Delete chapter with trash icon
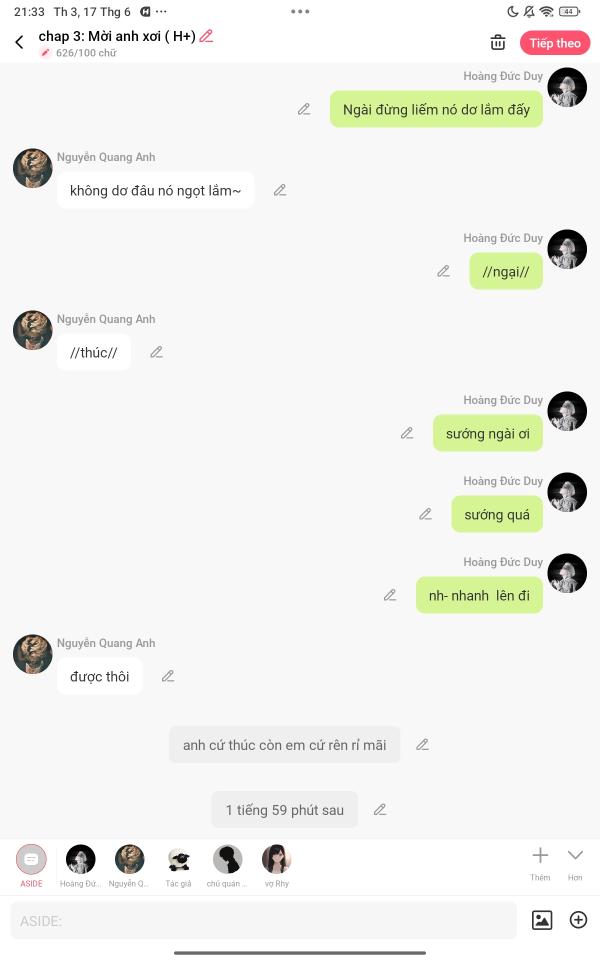 click(x=498, y=42)
